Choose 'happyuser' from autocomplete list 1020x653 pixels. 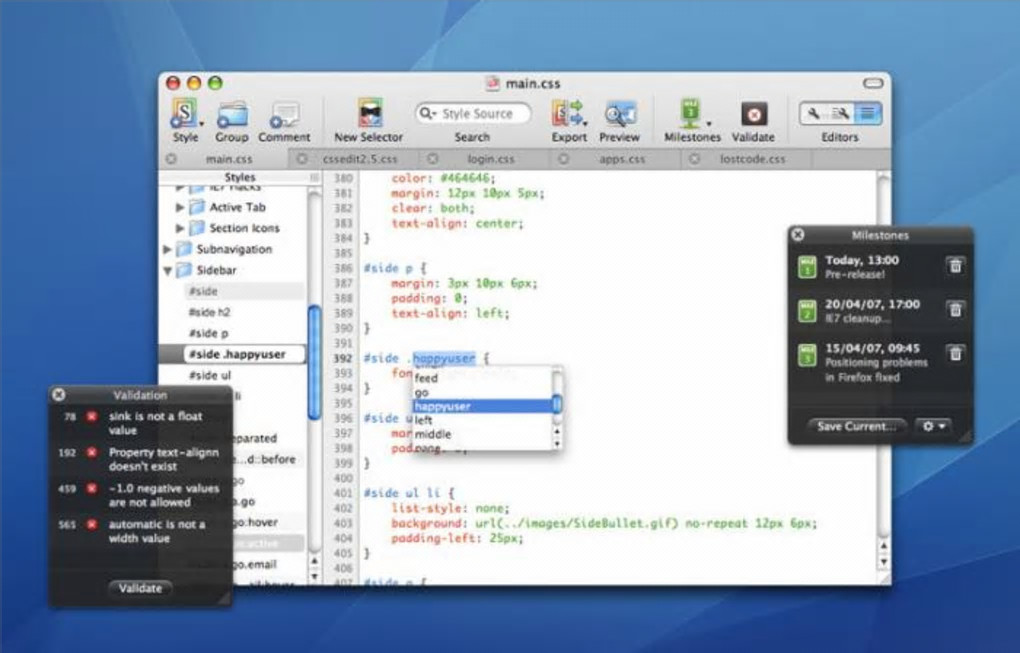click(482, 406)
